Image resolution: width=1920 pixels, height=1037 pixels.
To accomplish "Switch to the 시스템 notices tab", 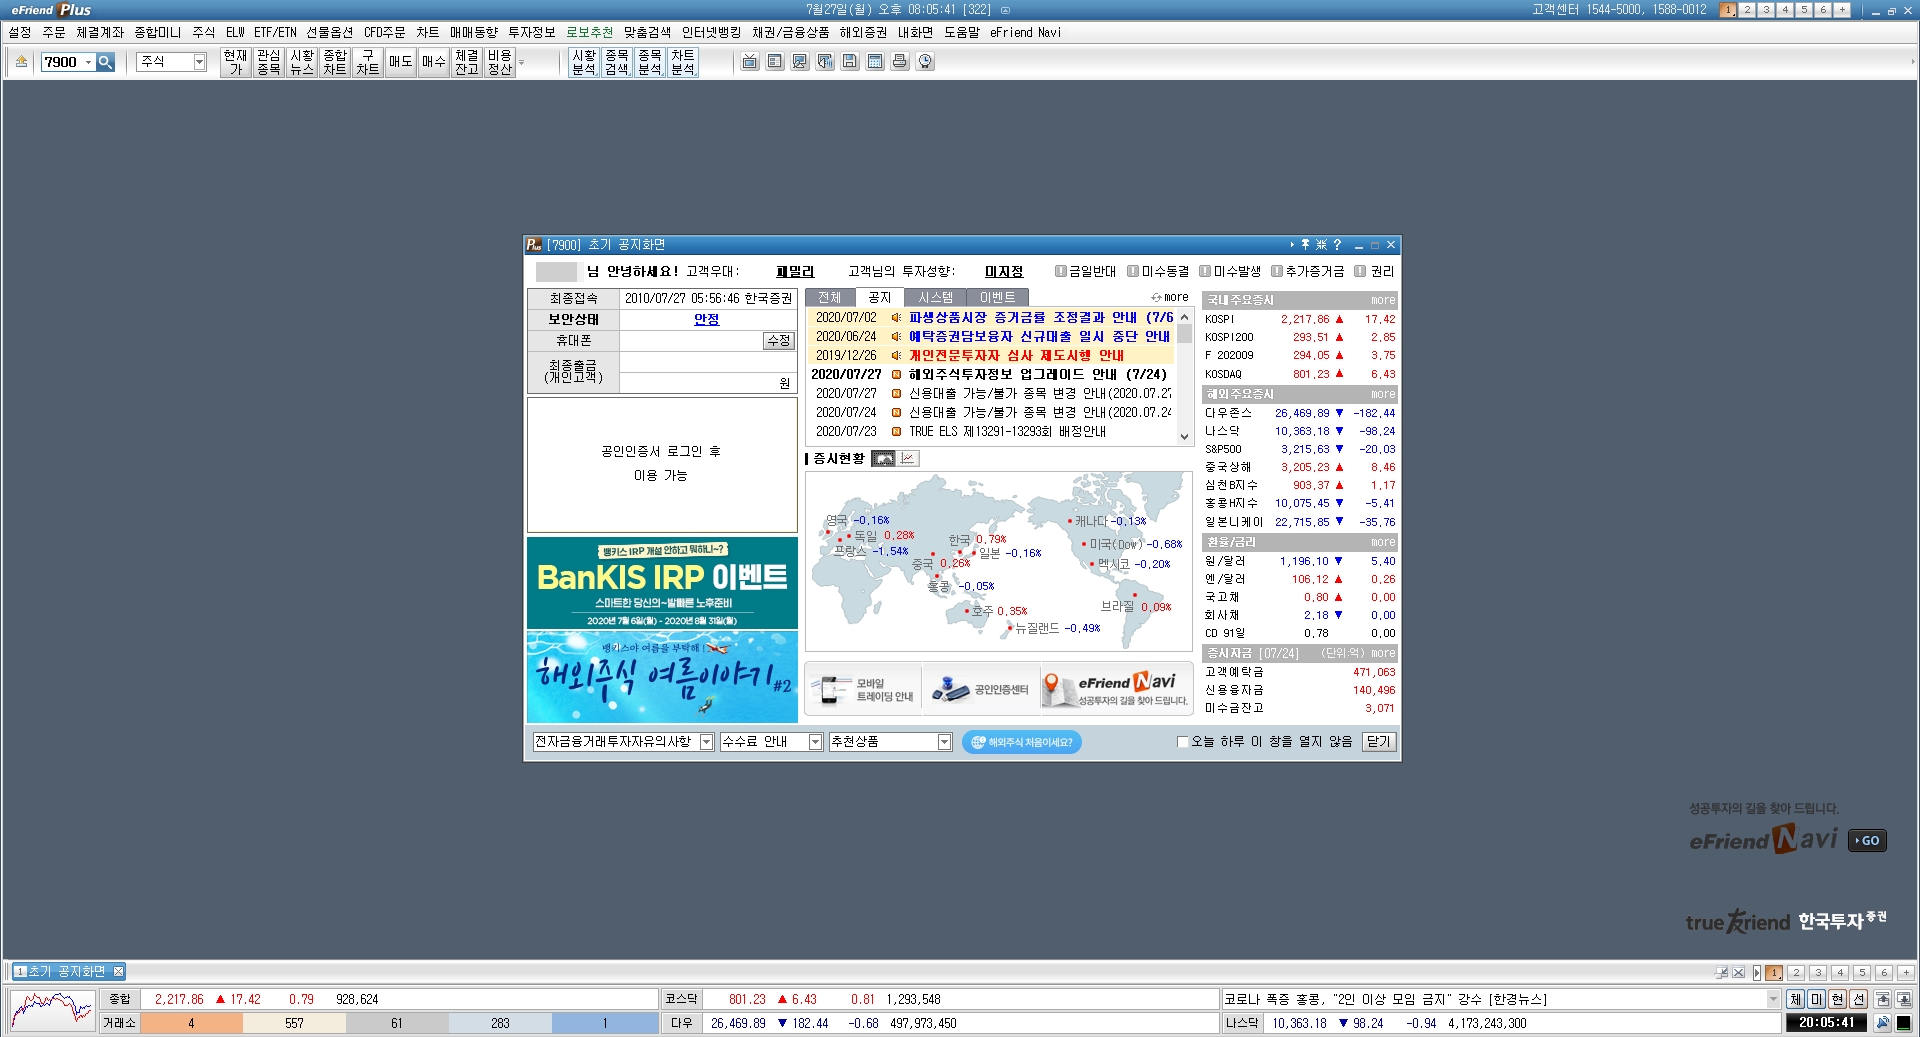I will click(x=935, y=297).
